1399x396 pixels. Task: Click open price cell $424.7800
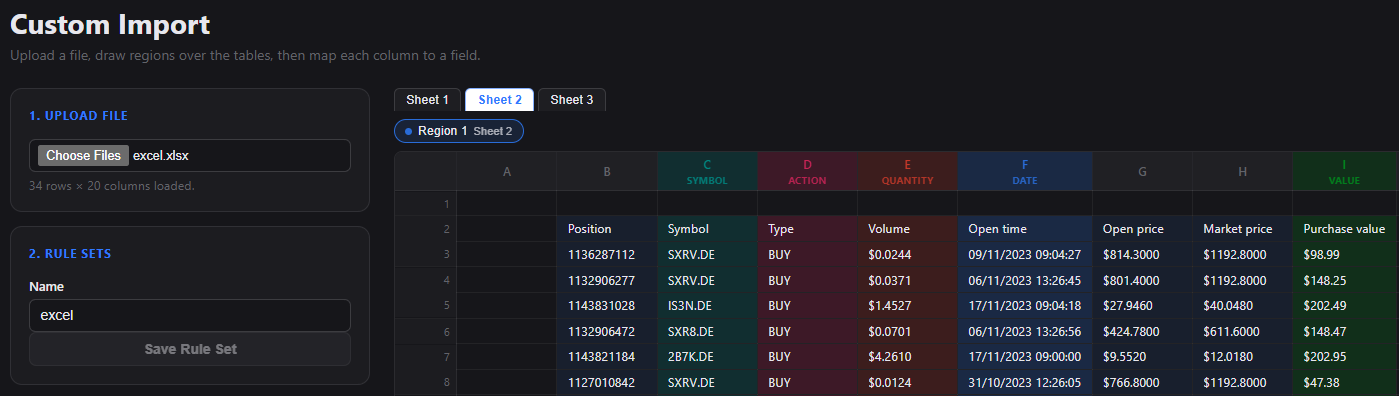coord(1142,331)
